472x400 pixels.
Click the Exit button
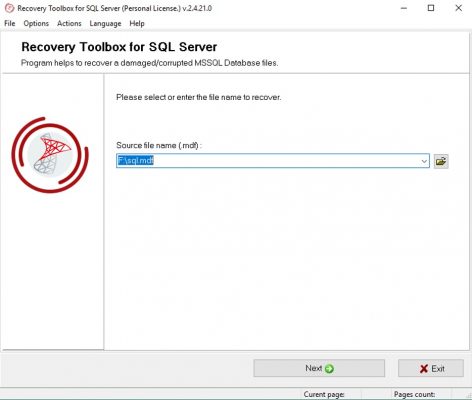431,368
